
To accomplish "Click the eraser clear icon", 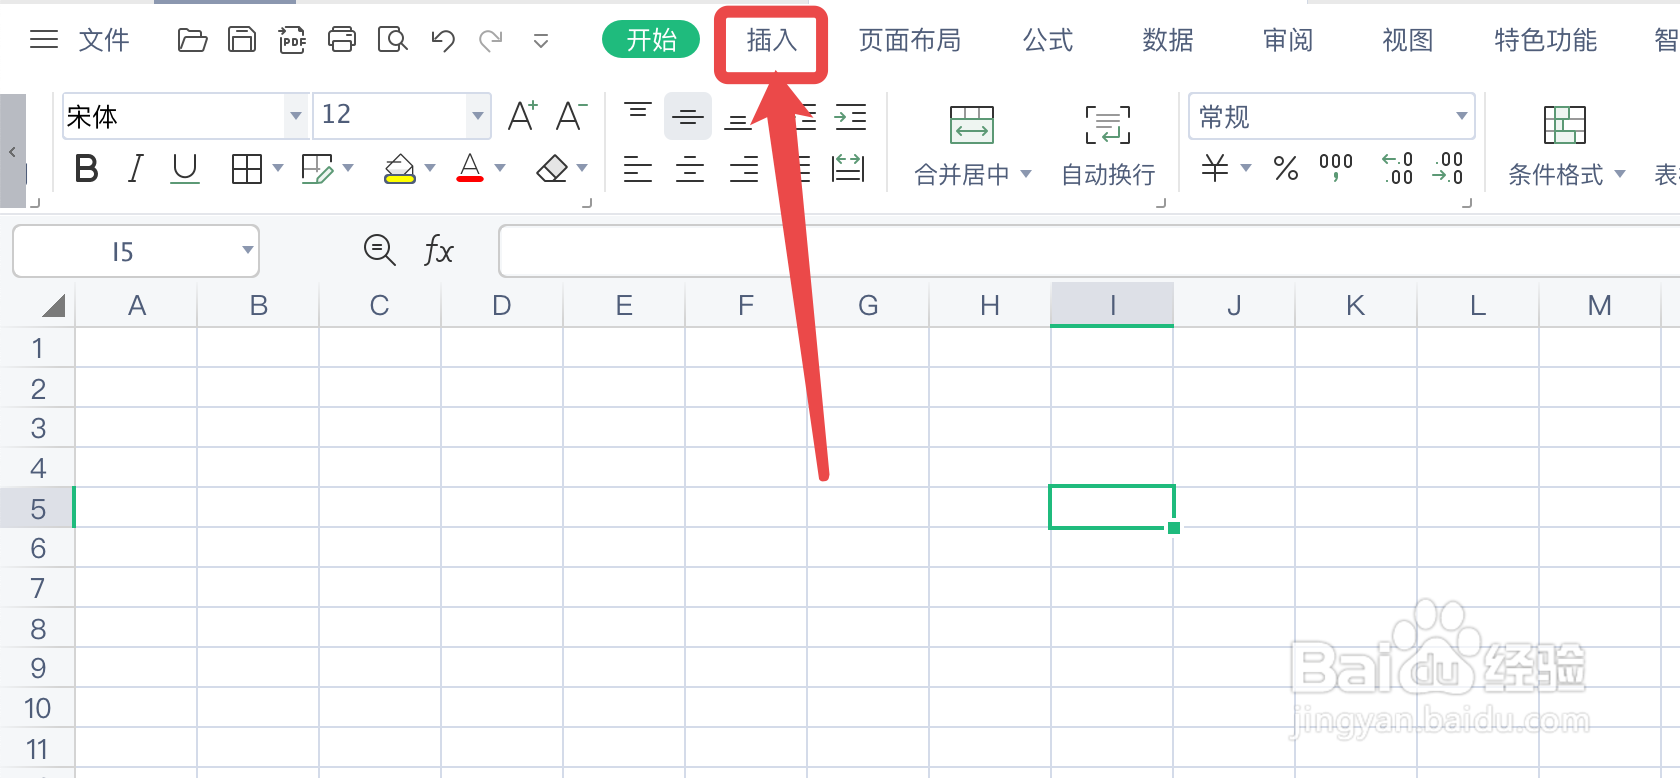I will pos(552,169).
